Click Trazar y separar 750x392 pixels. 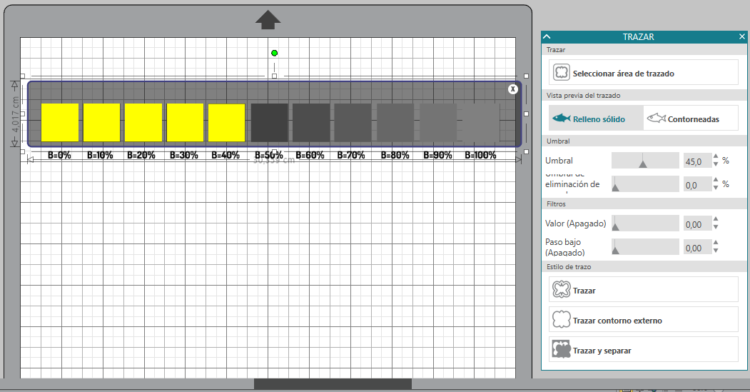pos(643,350)
